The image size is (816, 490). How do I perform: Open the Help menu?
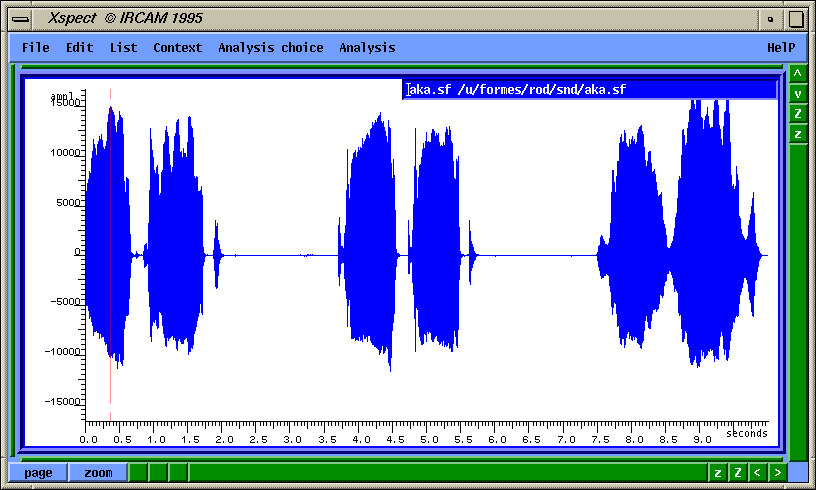click(x=781, y=47)
